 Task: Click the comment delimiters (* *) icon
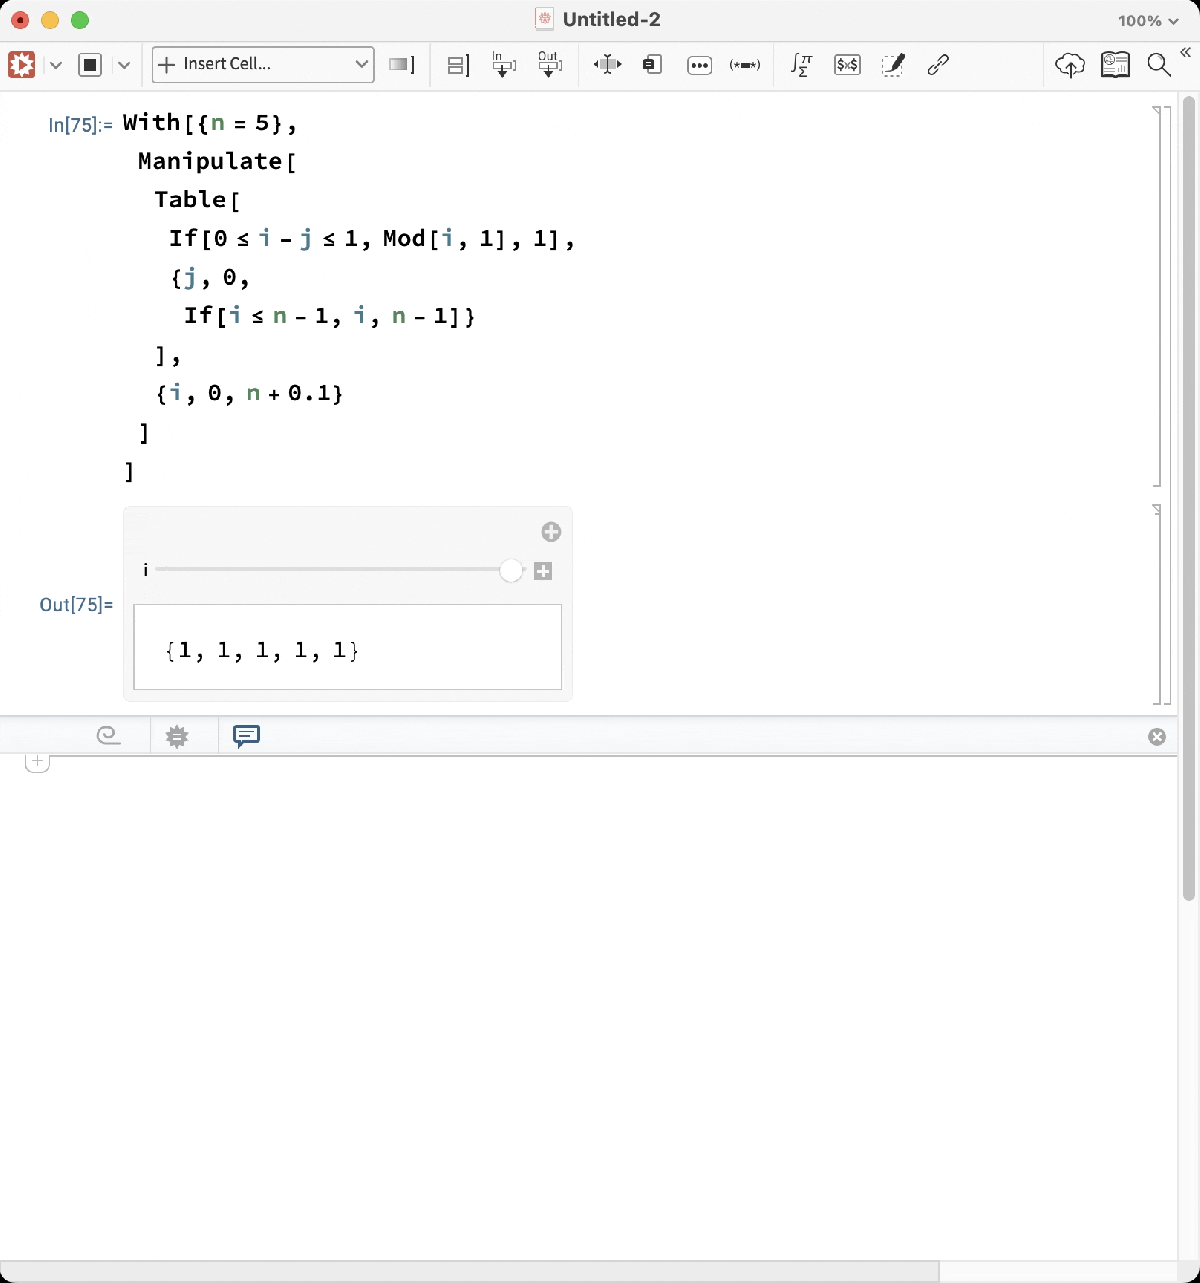tap(745, 65)
